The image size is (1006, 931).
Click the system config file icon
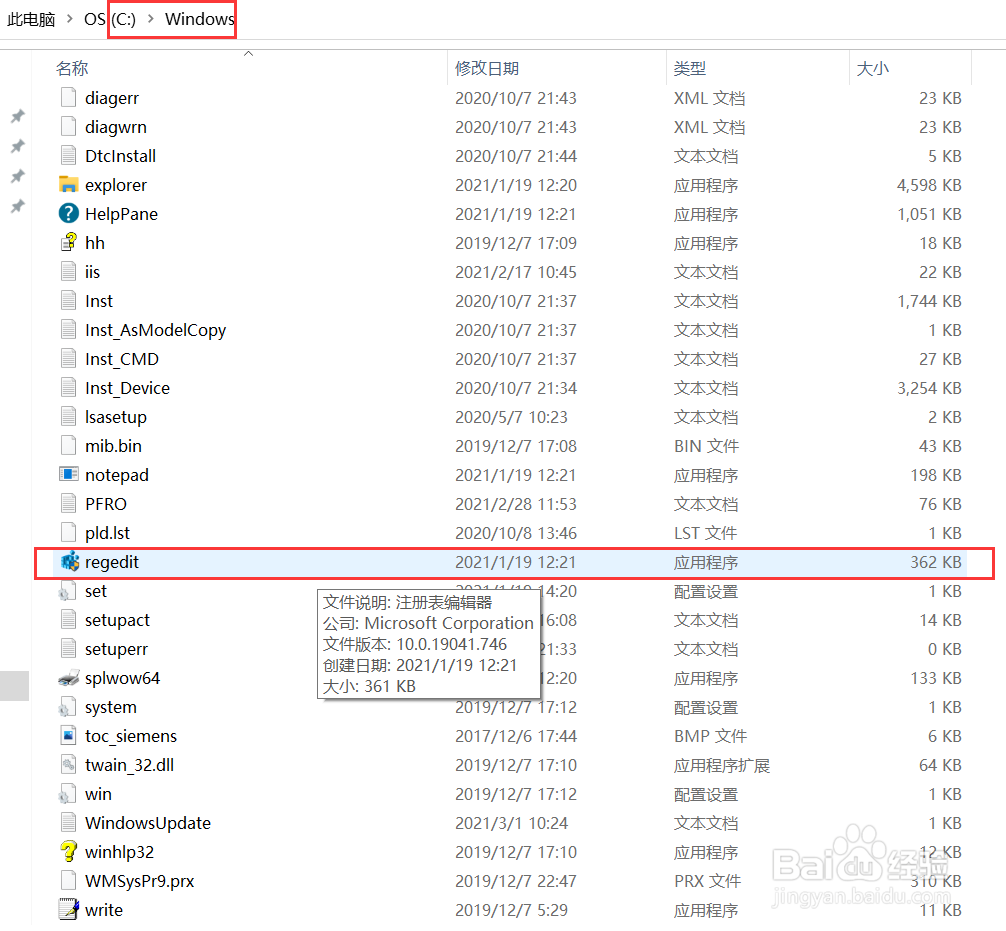click(67, 707)
